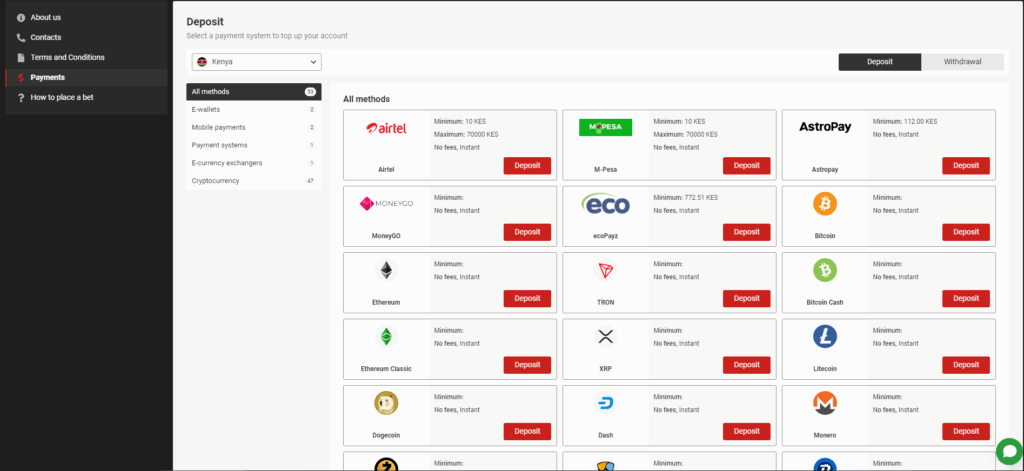
Task: Click Deposit button for Bitcoin
Action: (x=966, y=232)
